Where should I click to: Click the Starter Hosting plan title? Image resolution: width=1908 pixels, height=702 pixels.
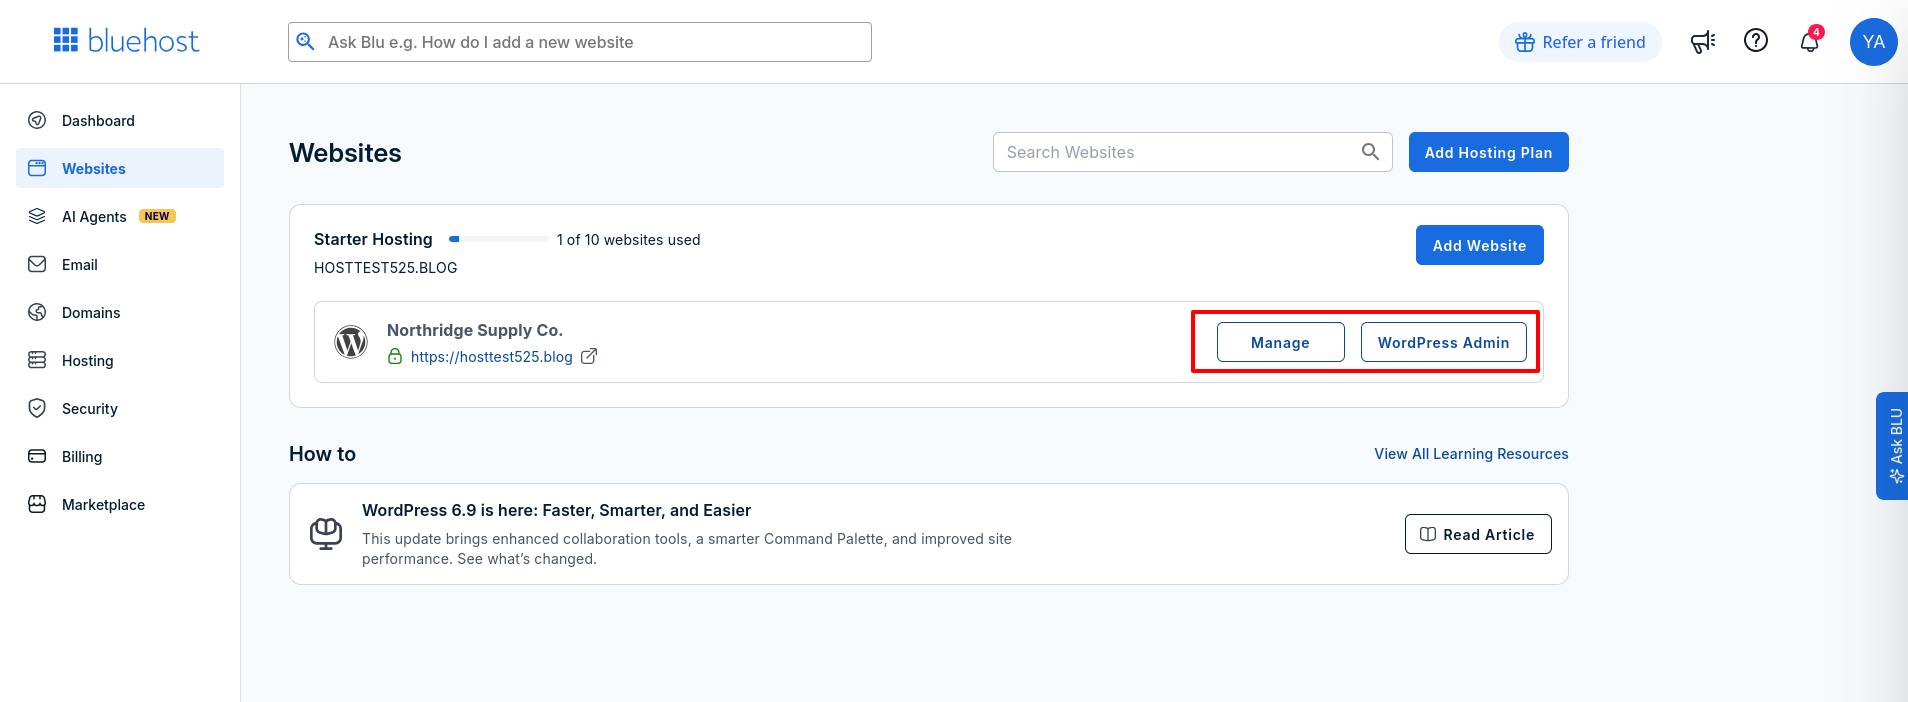click(373, 239)
